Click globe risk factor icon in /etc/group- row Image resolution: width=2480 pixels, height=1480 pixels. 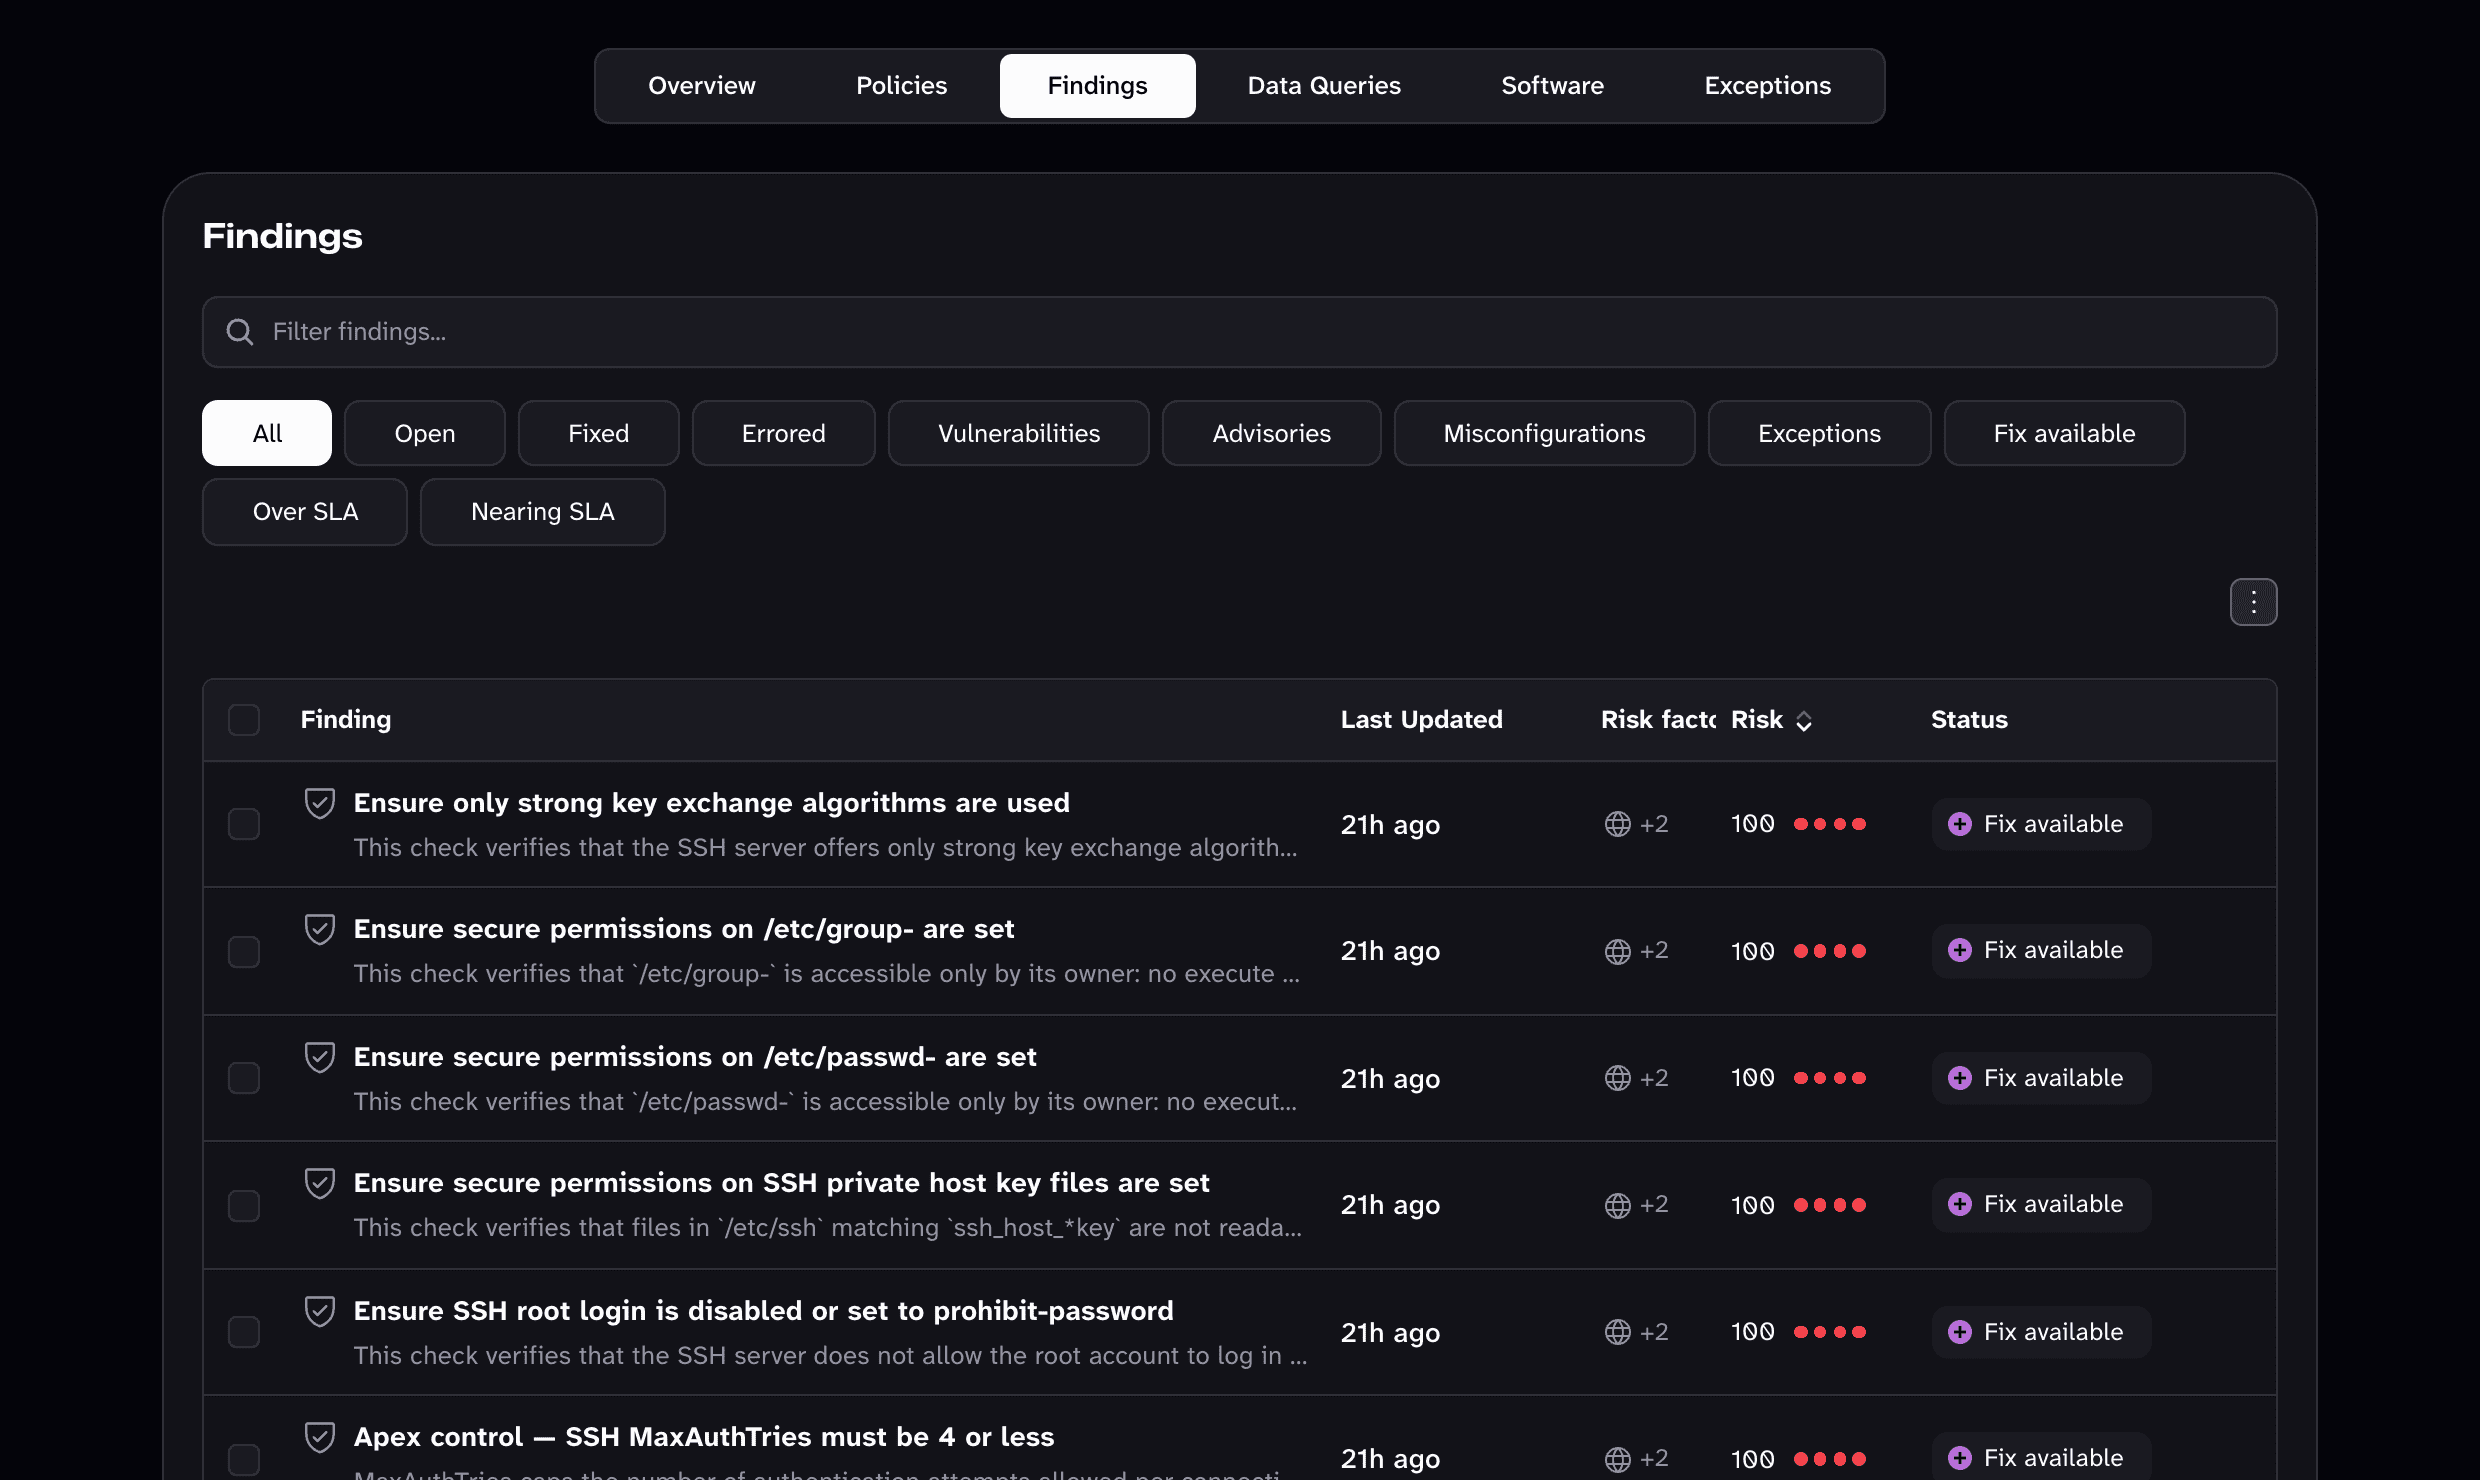[x=1617, y=951]
